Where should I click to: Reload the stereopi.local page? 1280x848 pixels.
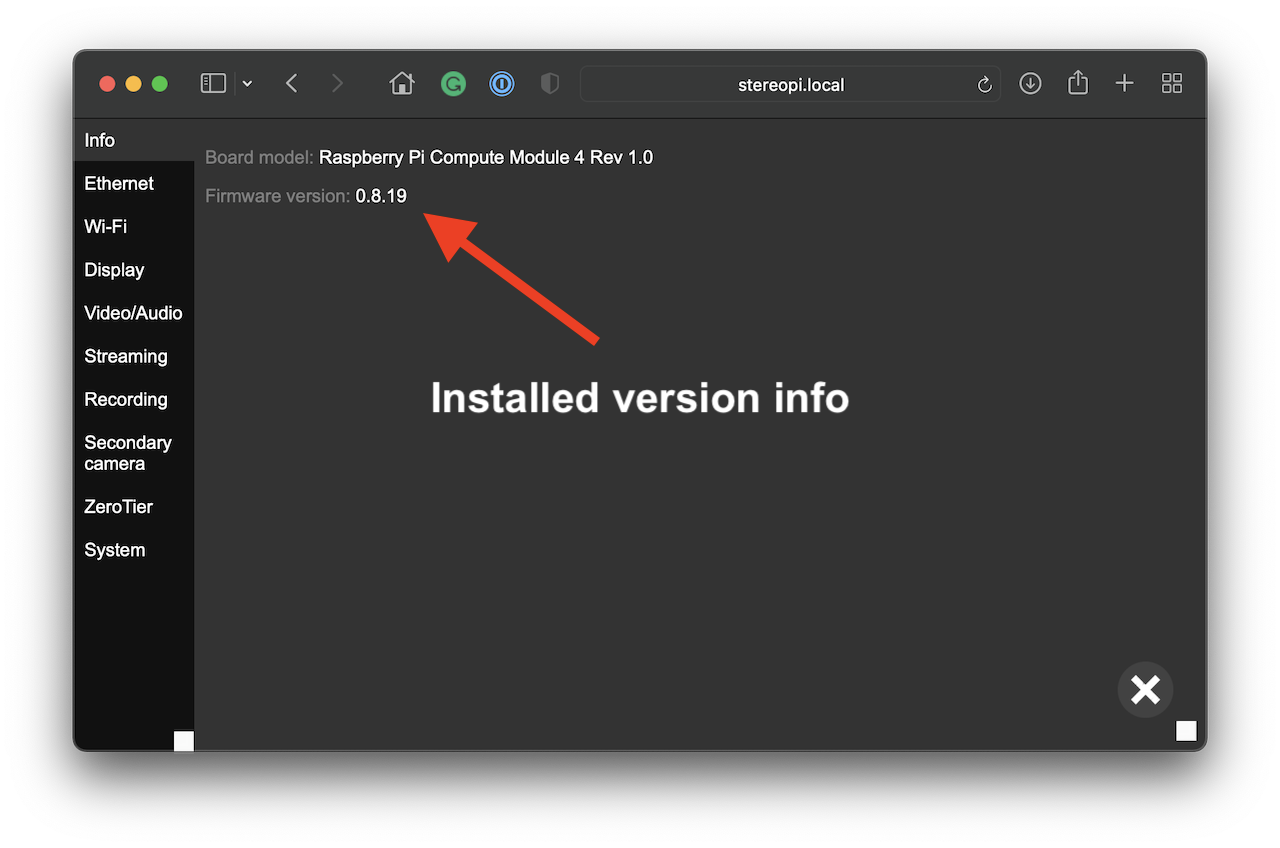click(984, 85)
